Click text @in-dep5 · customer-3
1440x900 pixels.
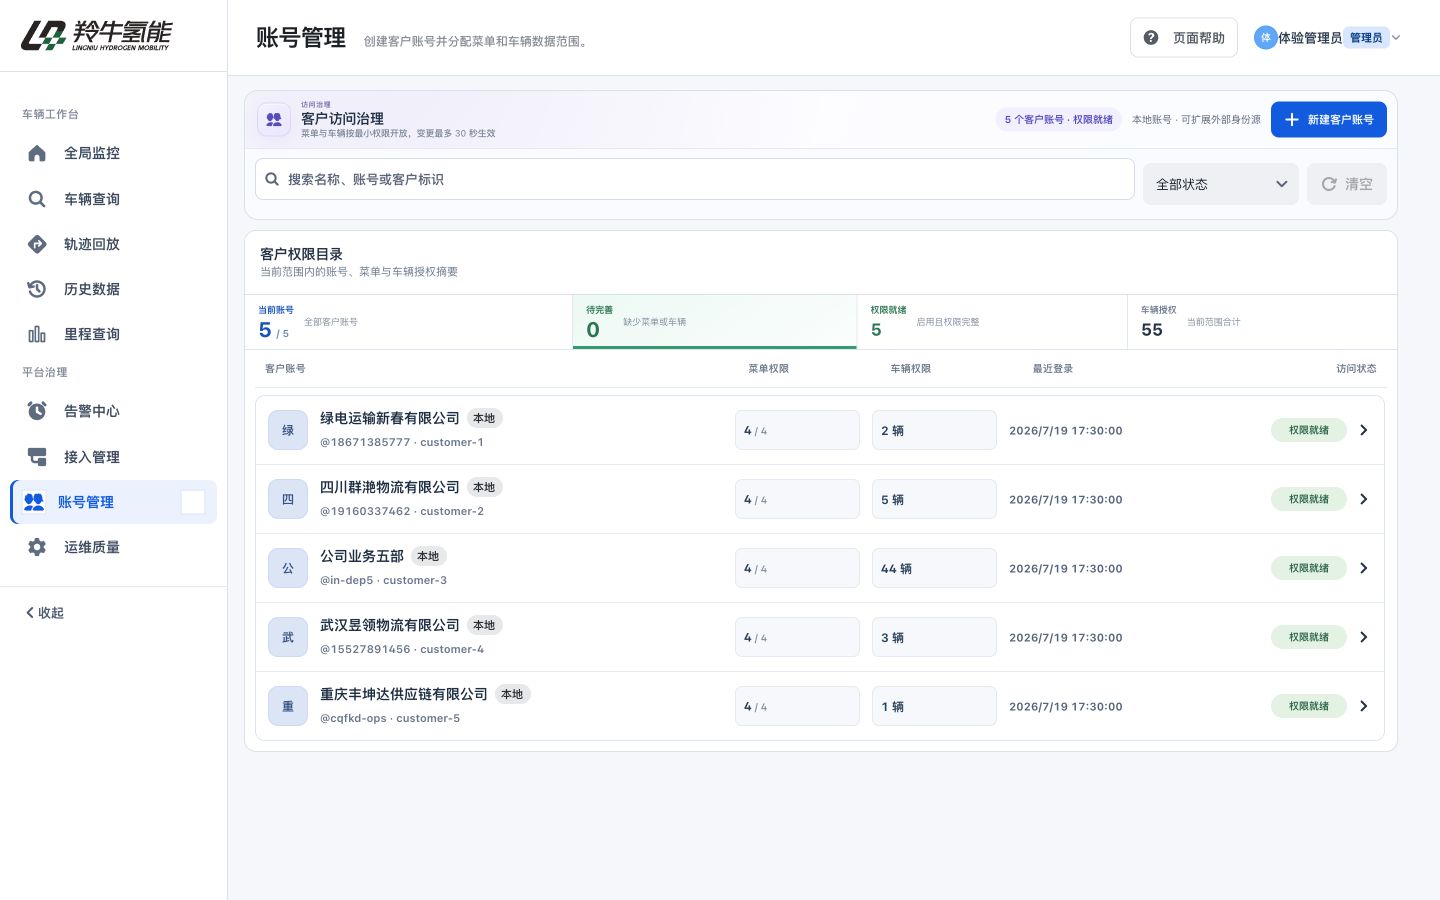[x=383, y=580]
